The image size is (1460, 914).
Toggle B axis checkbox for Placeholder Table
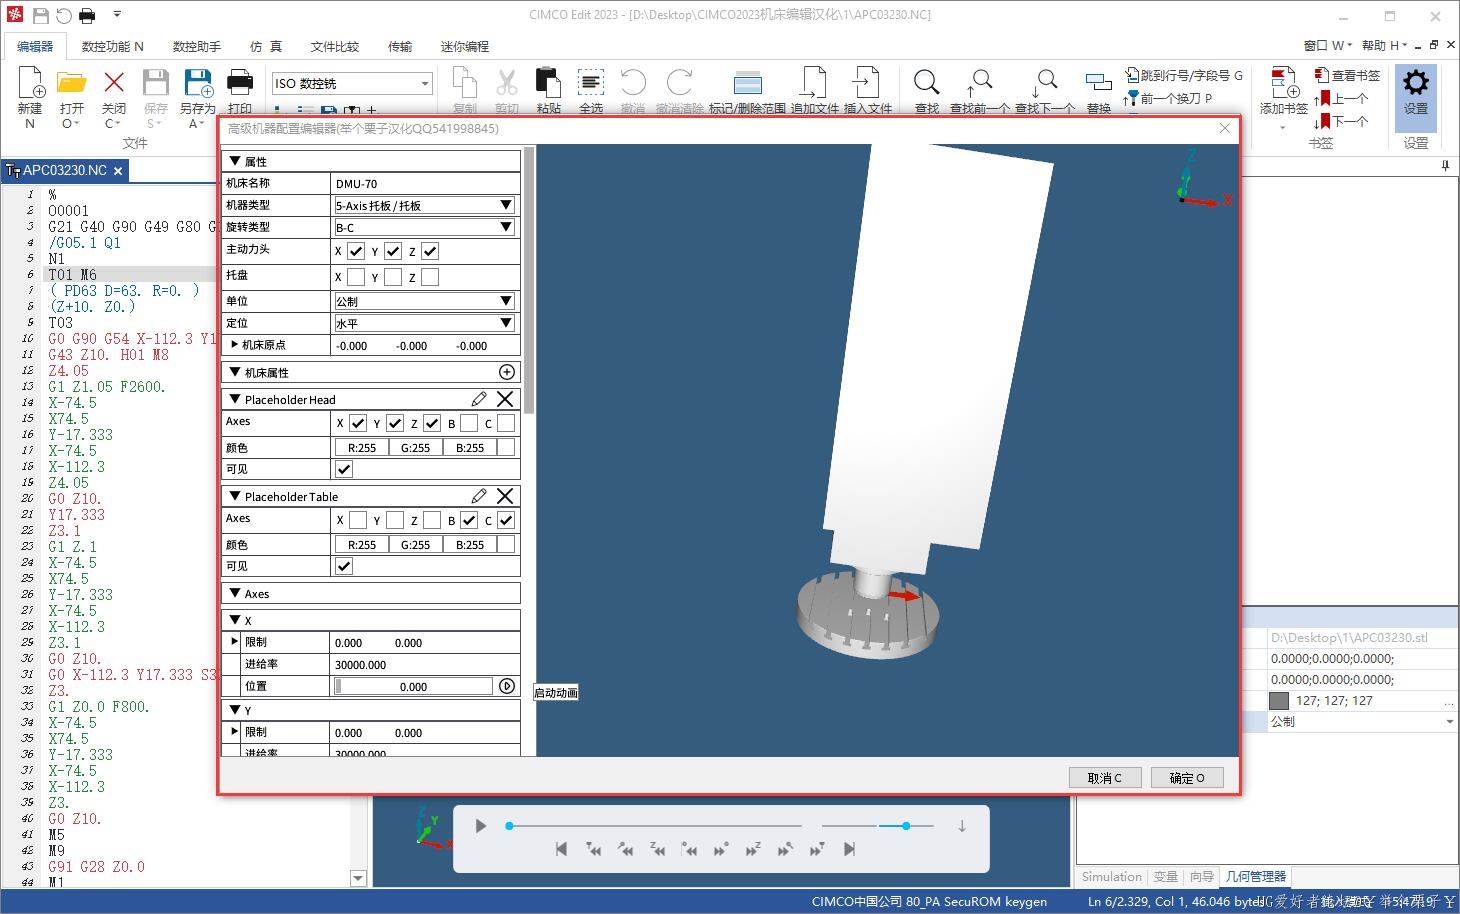pyautogui.click(x=469, y=520)
